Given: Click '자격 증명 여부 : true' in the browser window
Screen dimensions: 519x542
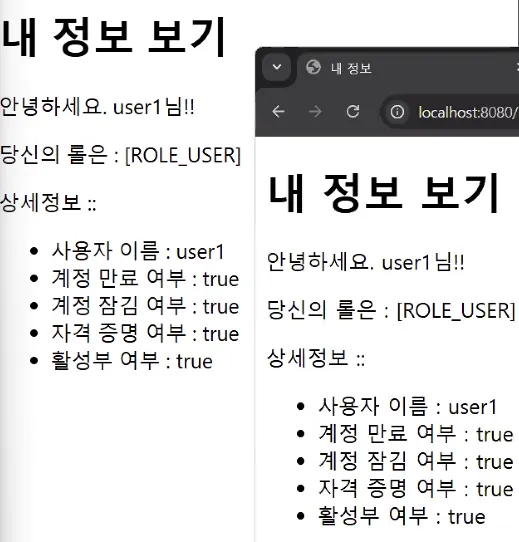Looking at the screenshot, I should (x=416, y=488).
